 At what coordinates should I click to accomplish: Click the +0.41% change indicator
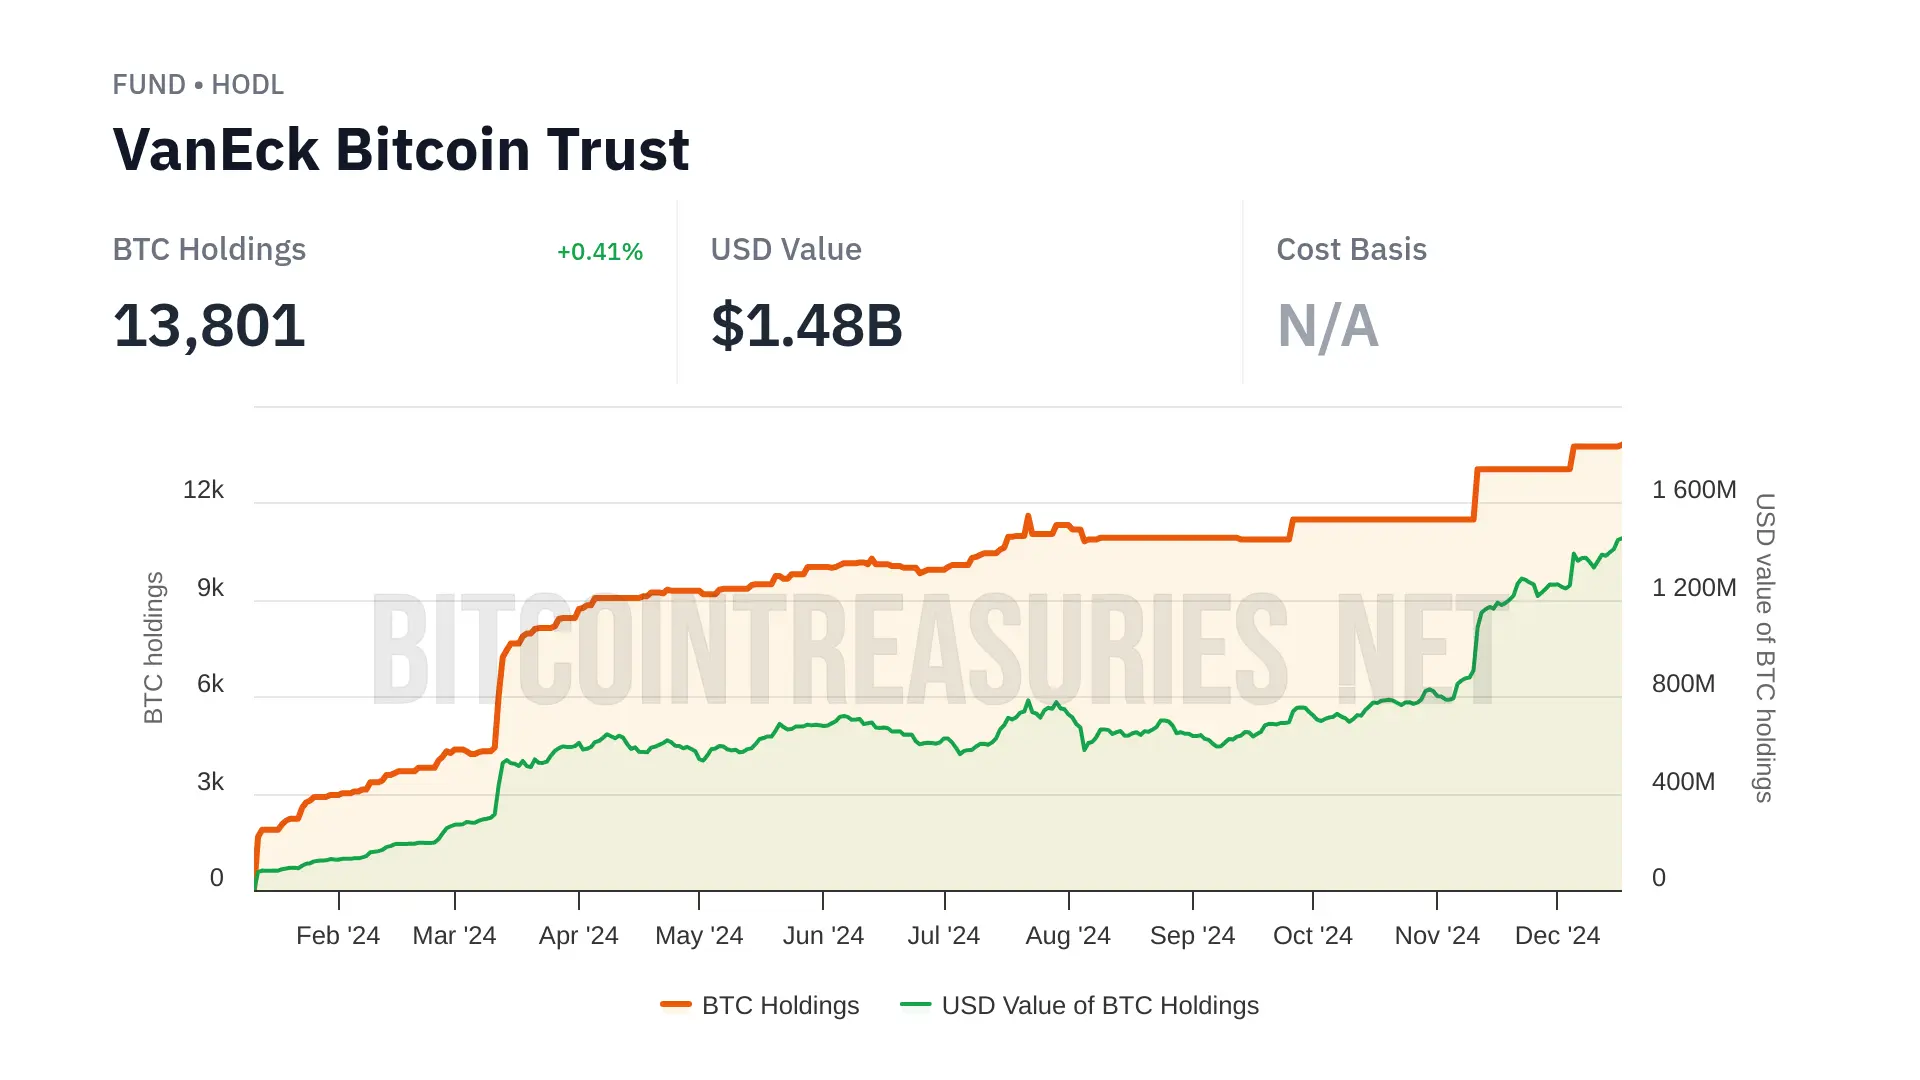(x=599, y=252)
